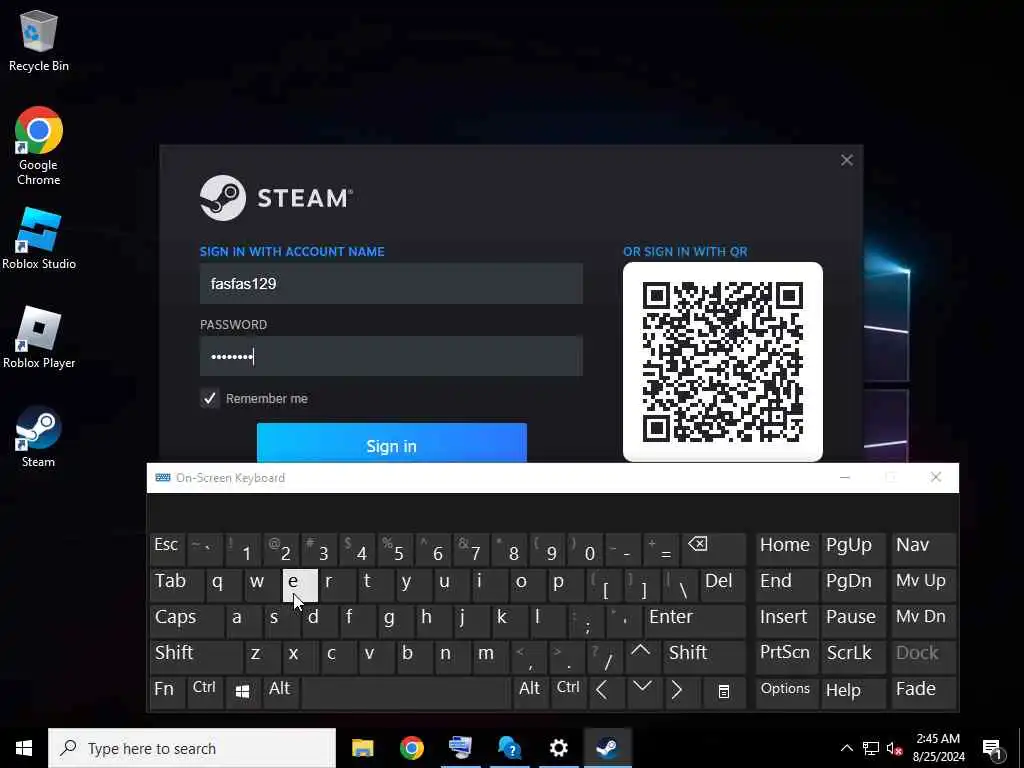Toggle the right Shift key
The height and width of the screenshot is (768, 1024).
click(x=705, y=656)
